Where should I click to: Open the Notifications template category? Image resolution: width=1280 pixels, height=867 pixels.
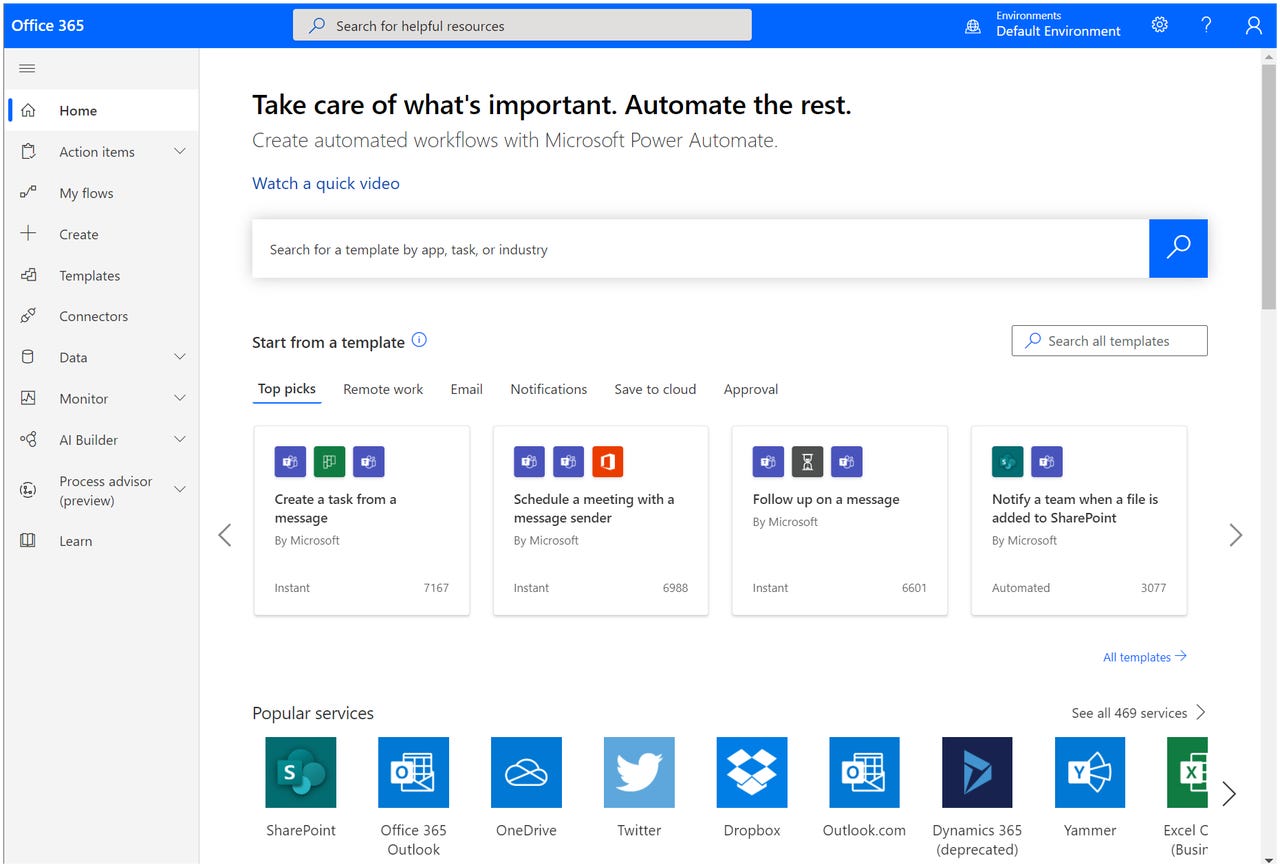coord(548,389)
